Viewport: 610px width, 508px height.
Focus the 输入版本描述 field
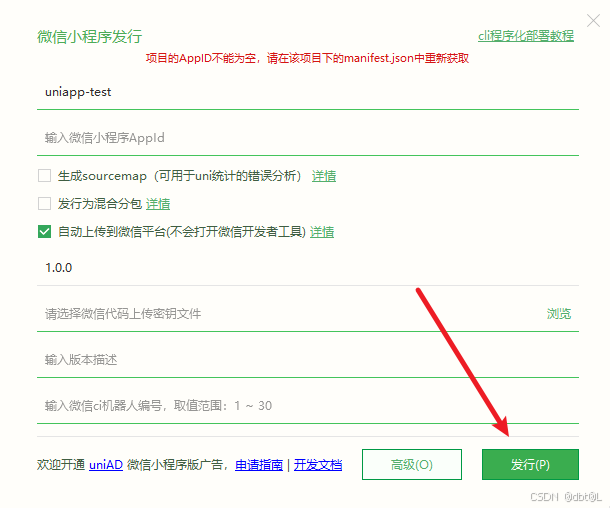click(308, 359)
